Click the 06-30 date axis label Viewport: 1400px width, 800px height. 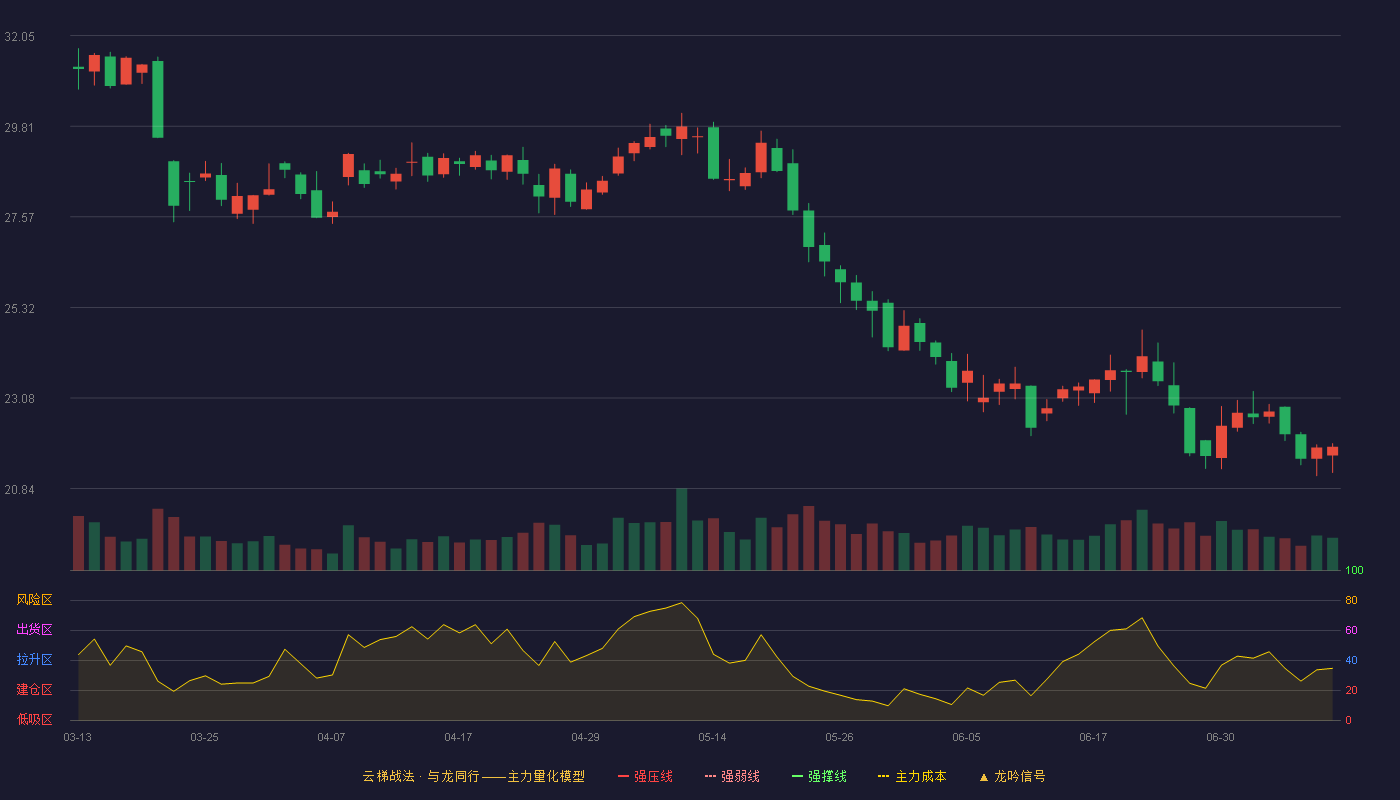pos(1220,737)
